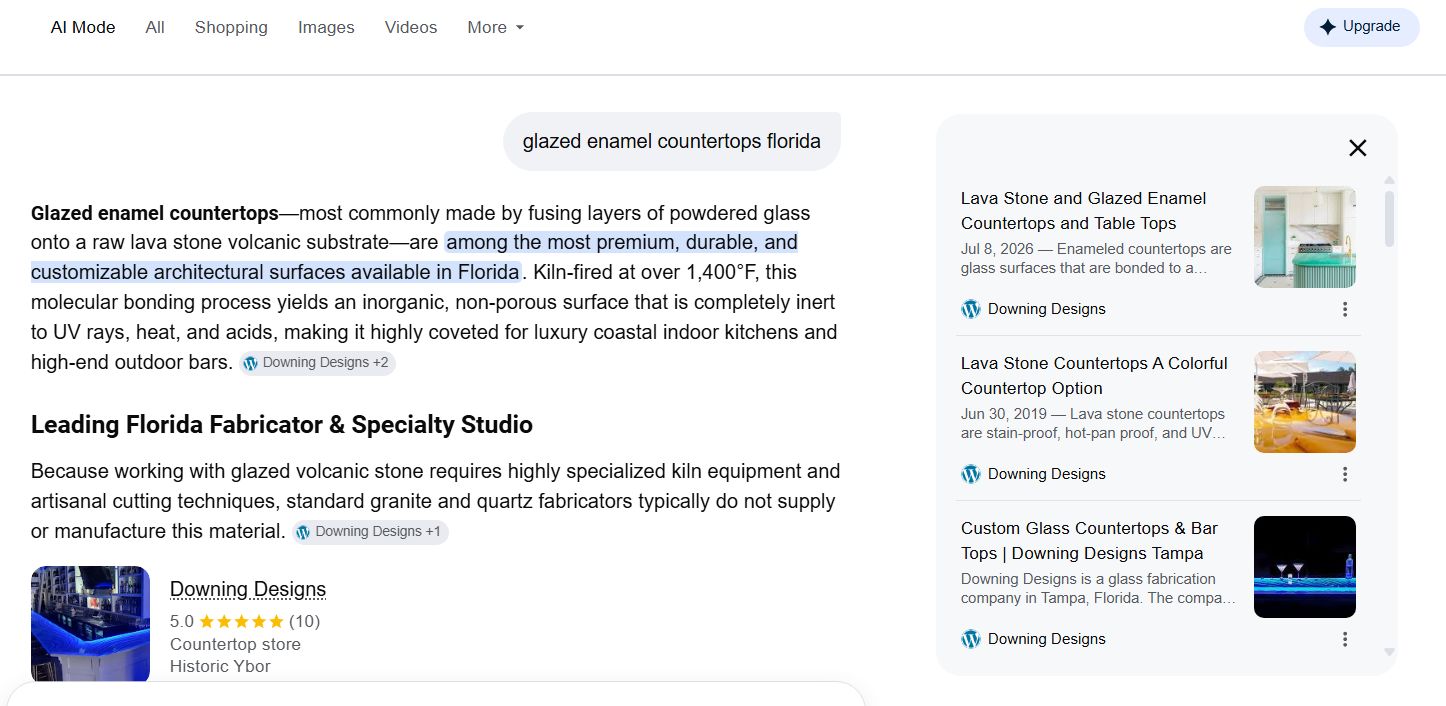Click the Jul 8, 2026 source snippet

pyautogui.click(x=1096, y=258)
